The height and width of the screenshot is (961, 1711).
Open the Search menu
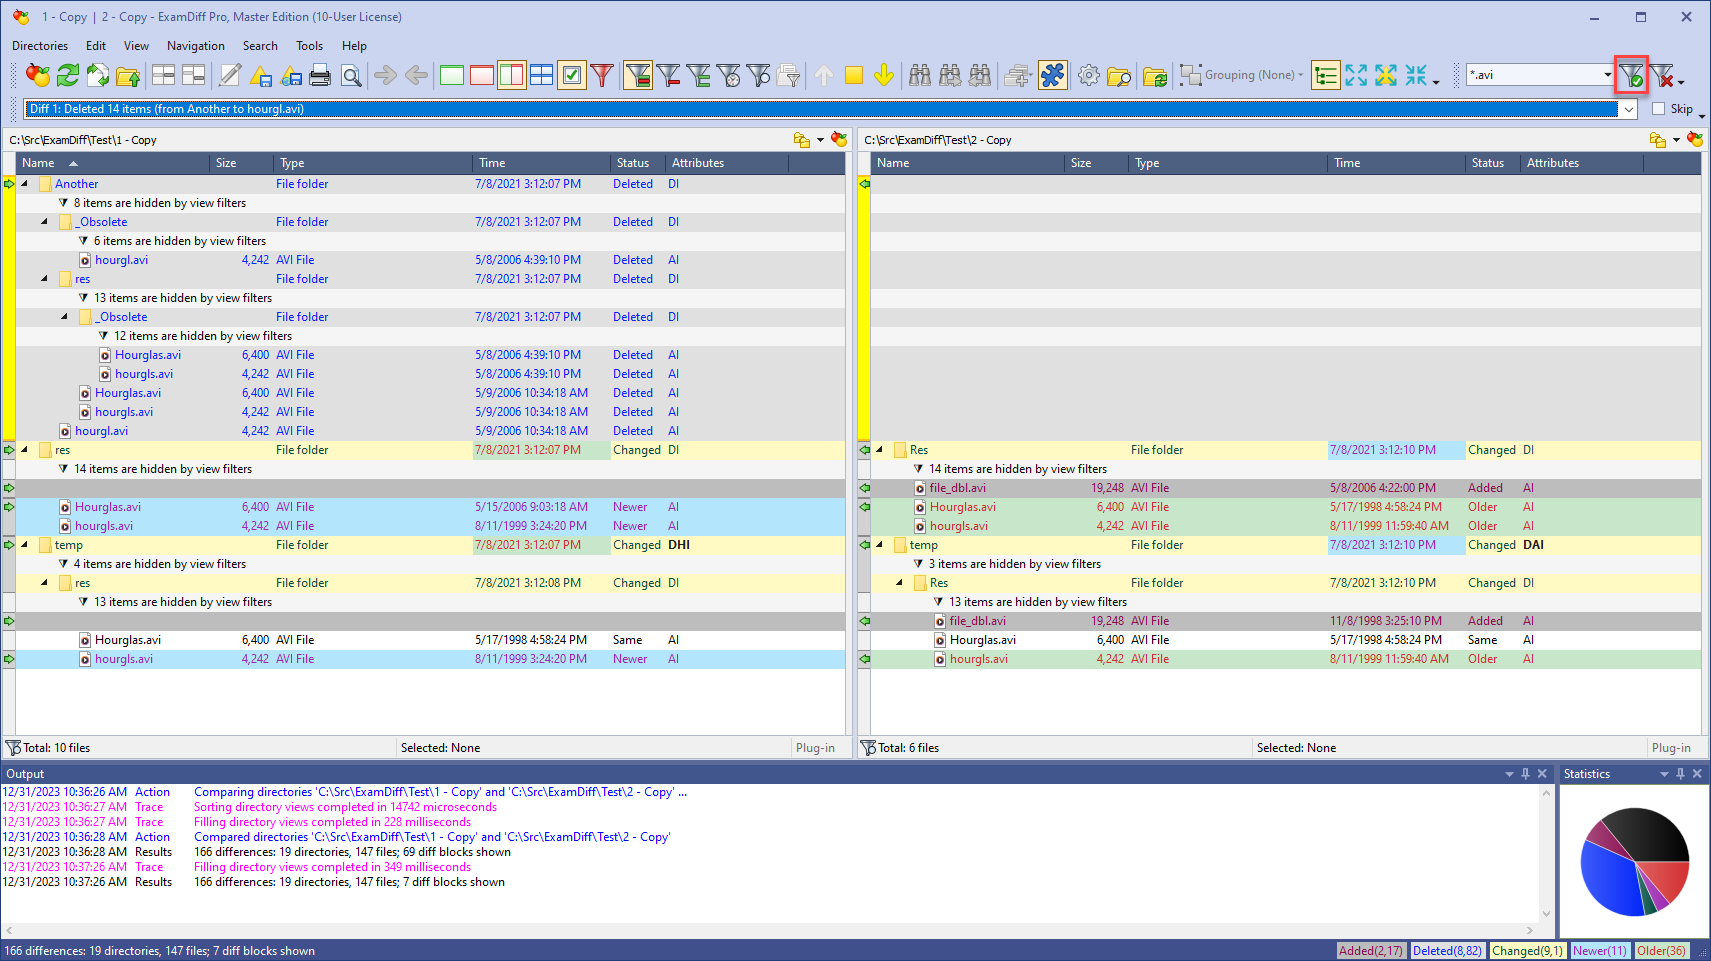(260, 46)
